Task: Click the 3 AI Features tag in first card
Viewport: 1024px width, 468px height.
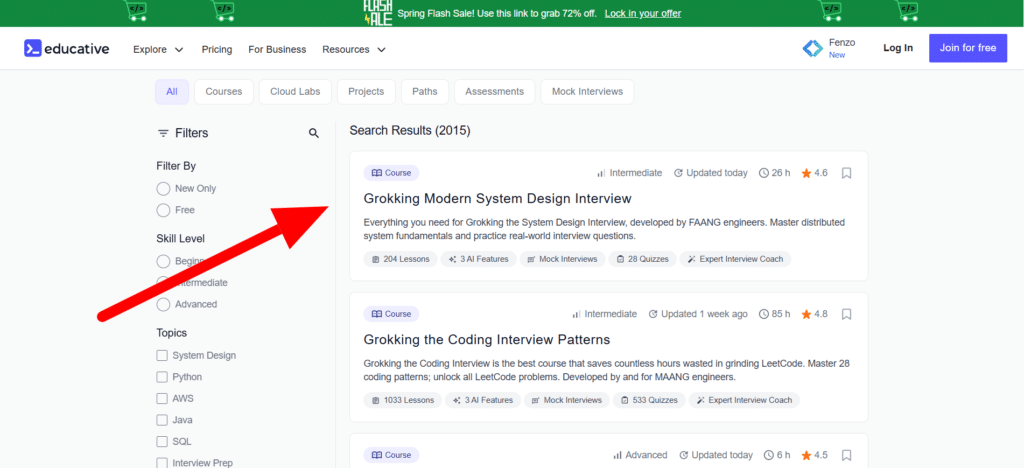Action: (x=479, y=259)
